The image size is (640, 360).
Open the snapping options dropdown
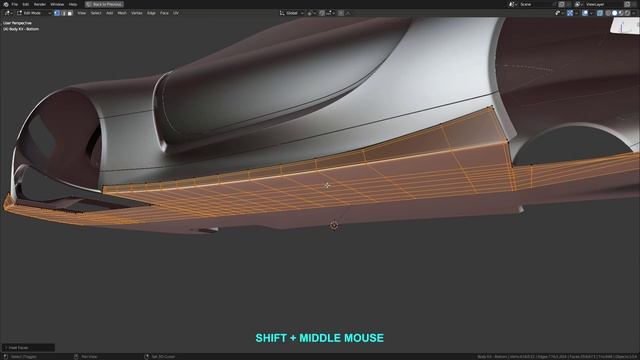[x=330, y=13]
